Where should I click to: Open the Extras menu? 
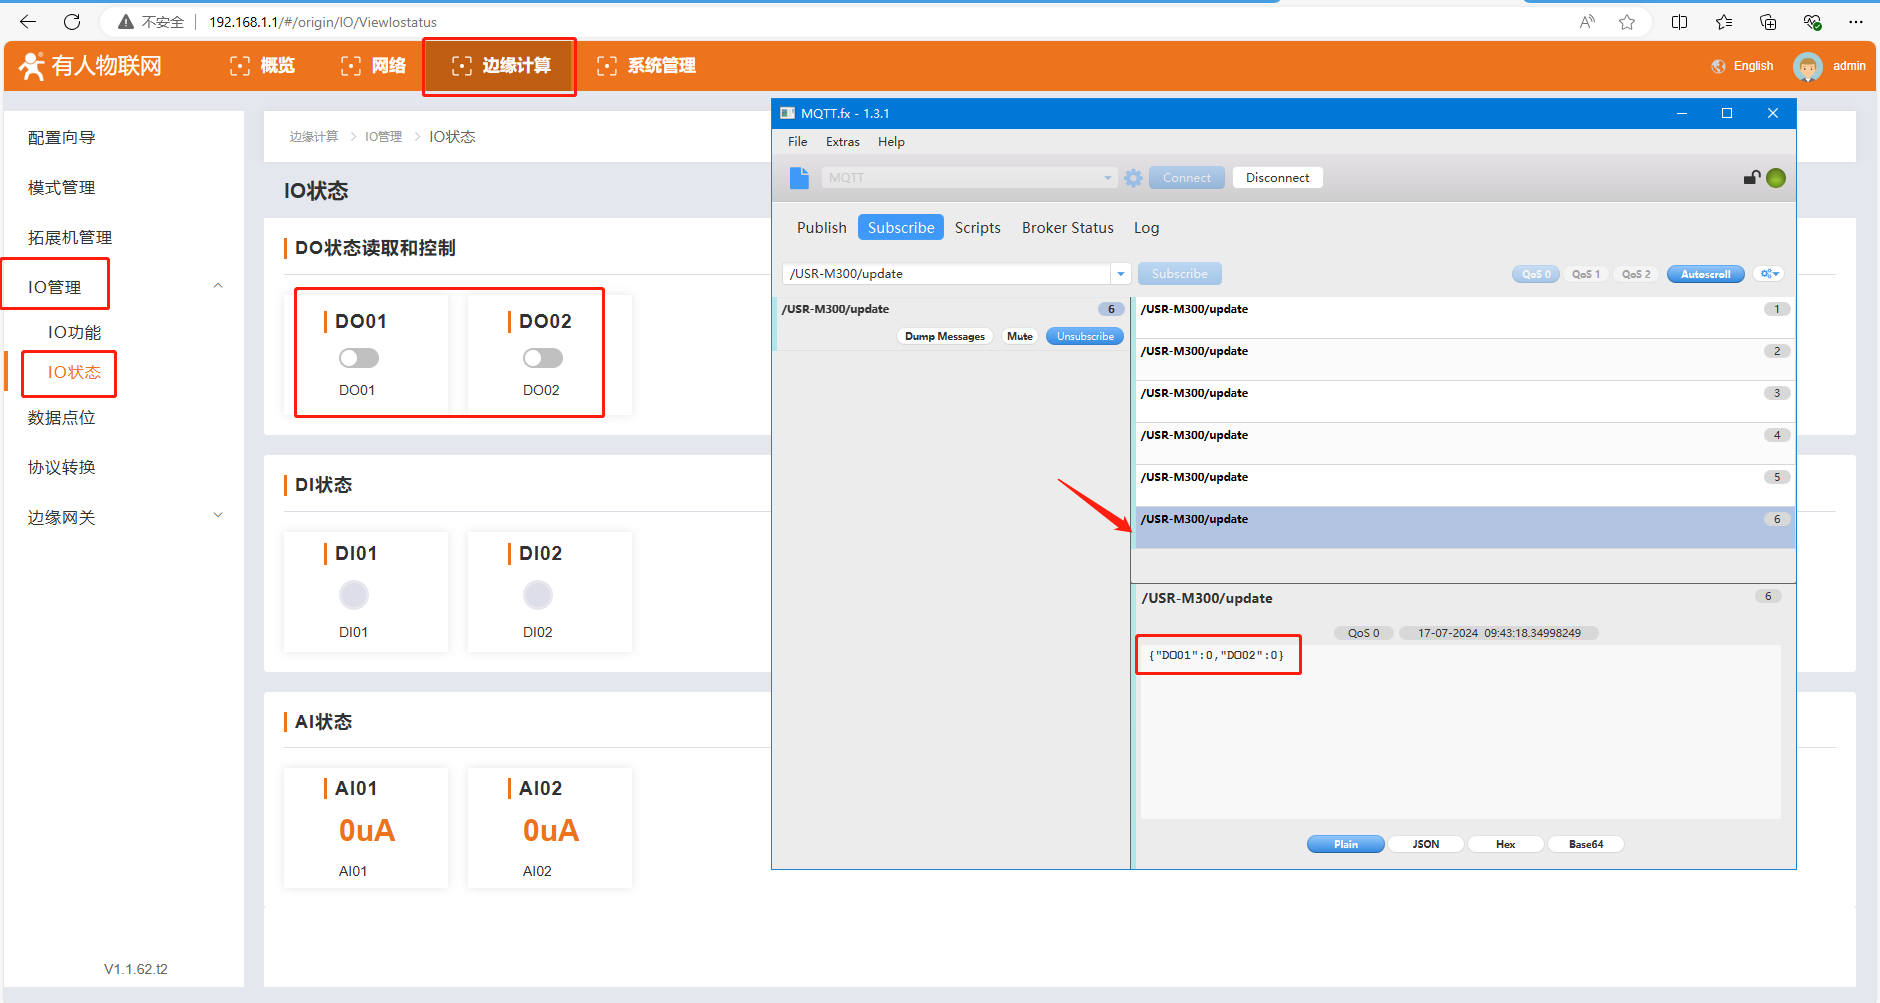pyautogui.click(x=842, y=142)
